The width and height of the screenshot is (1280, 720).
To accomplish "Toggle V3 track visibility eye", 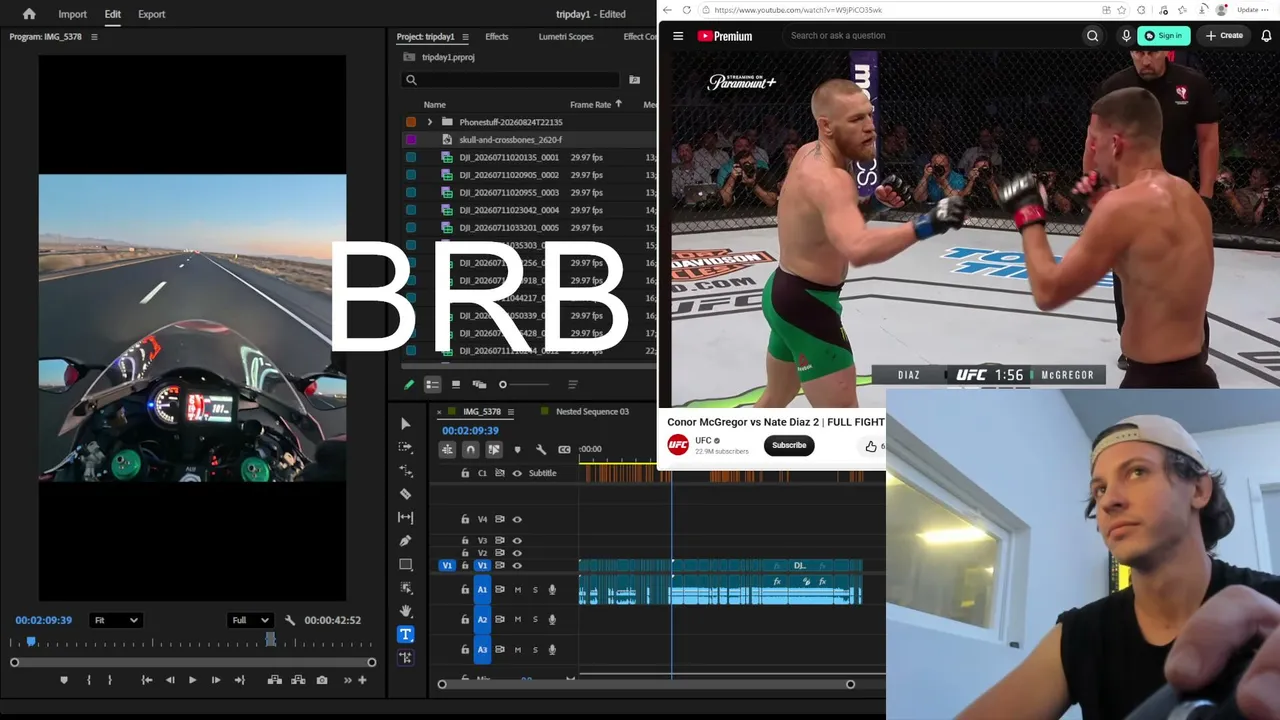I will pos(517,541).
